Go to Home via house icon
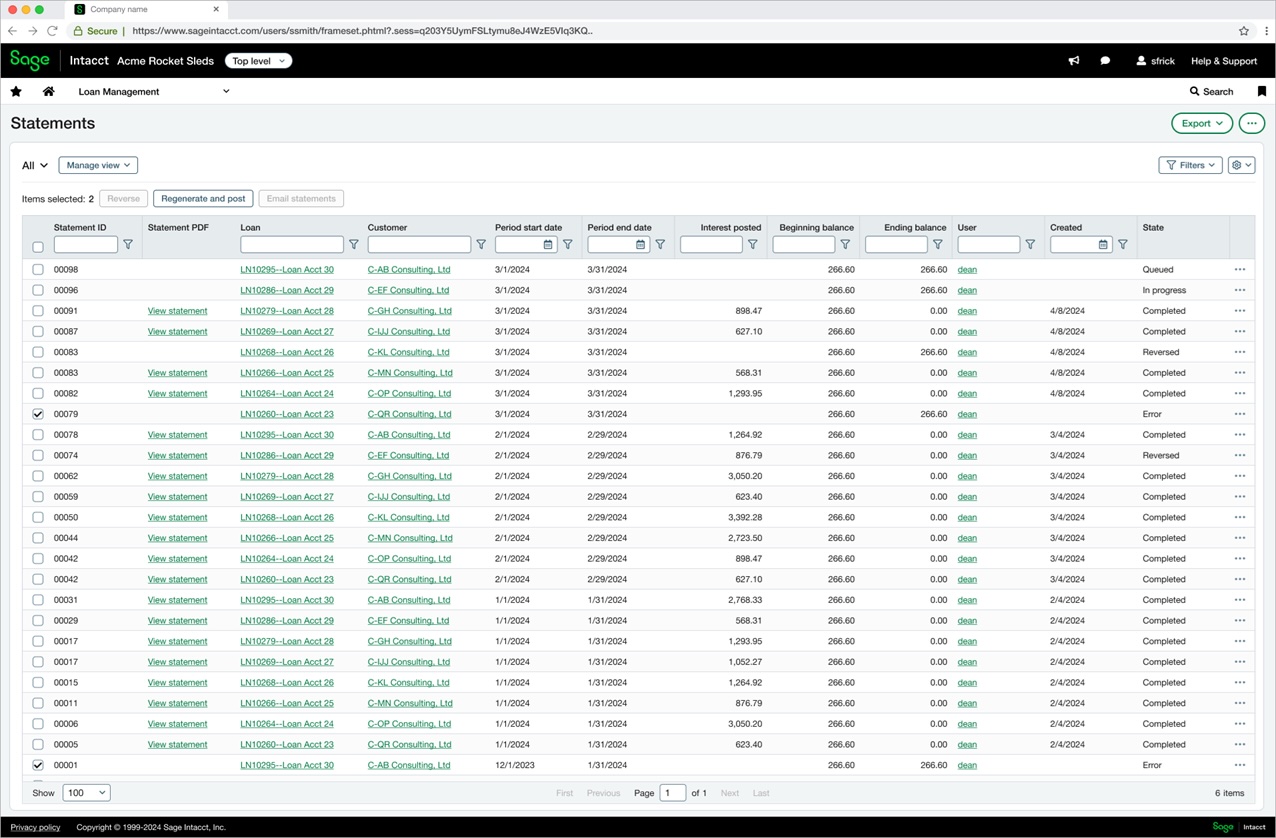 (48, 91)
